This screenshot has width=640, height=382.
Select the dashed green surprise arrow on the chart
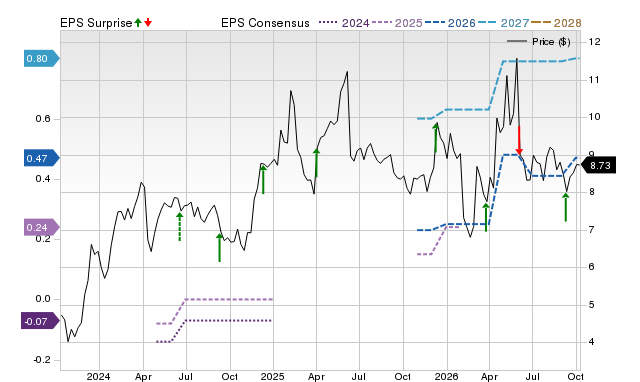click(x=180, y=227)
